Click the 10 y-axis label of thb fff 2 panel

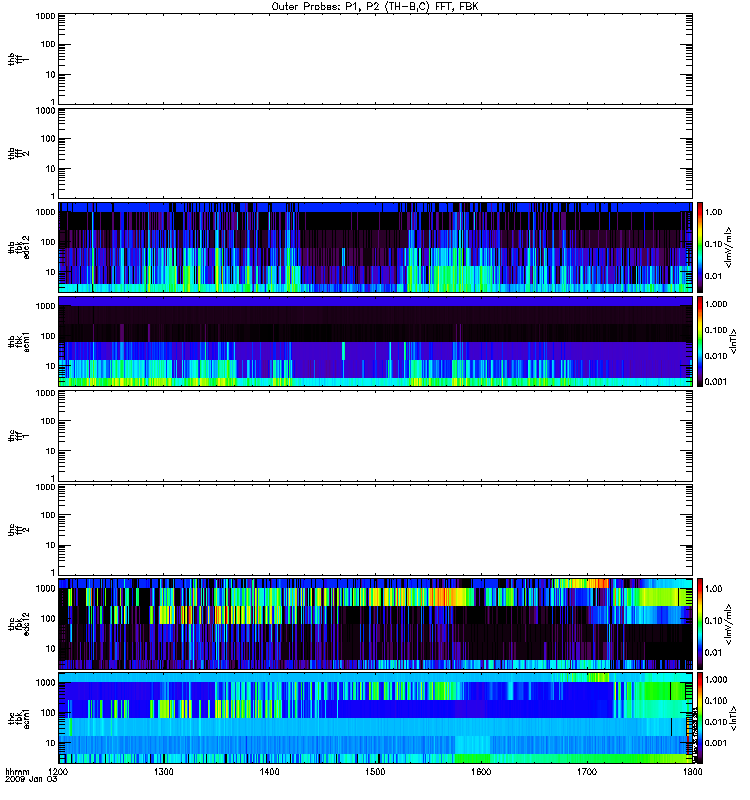click(x=50, y=168)
